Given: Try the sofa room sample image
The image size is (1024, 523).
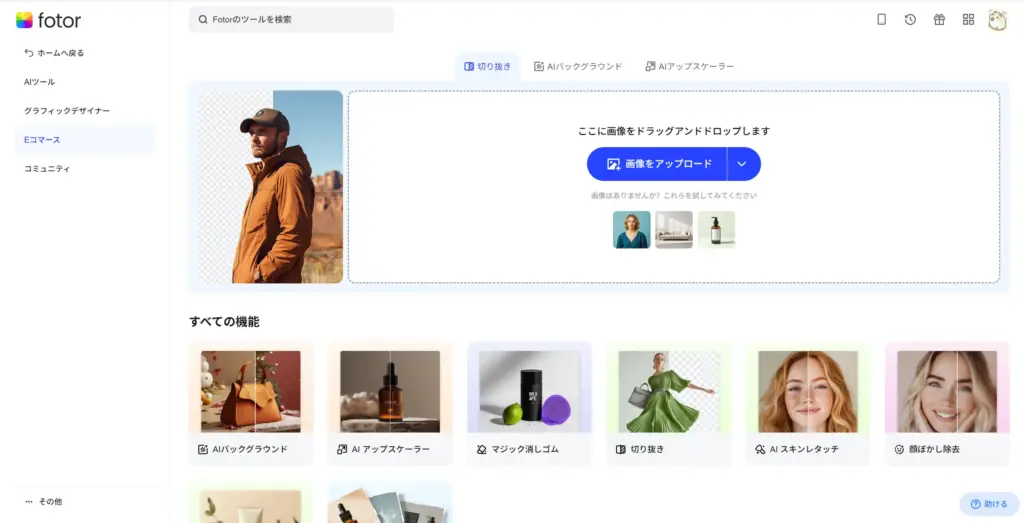Looking at the screenshot, I should [674, 230].
